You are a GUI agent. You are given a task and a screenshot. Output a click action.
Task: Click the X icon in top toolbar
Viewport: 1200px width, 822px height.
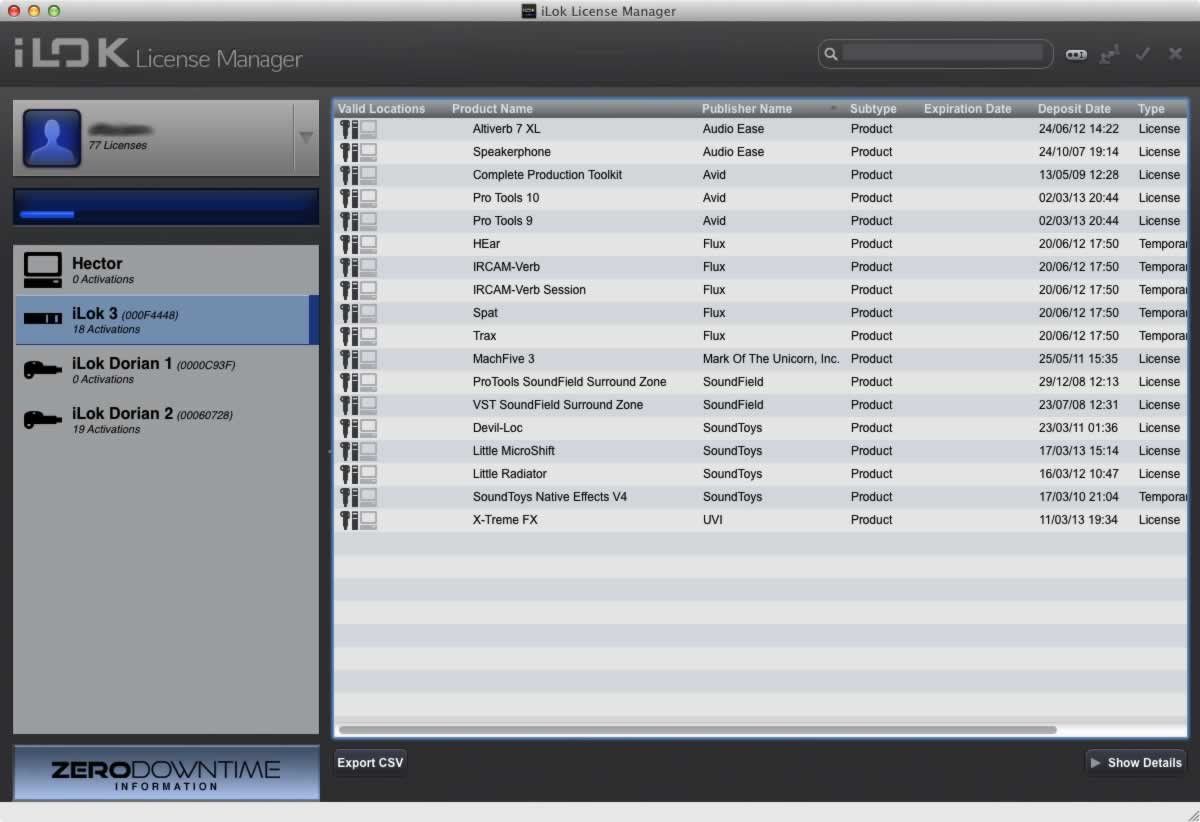(1175, 55)
